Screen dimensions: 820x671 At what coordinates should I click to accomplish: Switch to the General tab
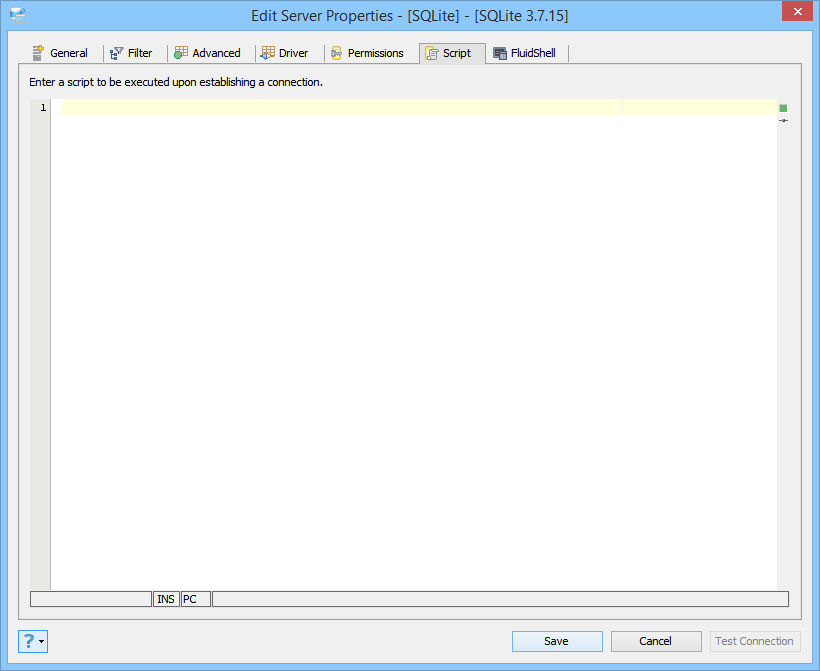60,53
